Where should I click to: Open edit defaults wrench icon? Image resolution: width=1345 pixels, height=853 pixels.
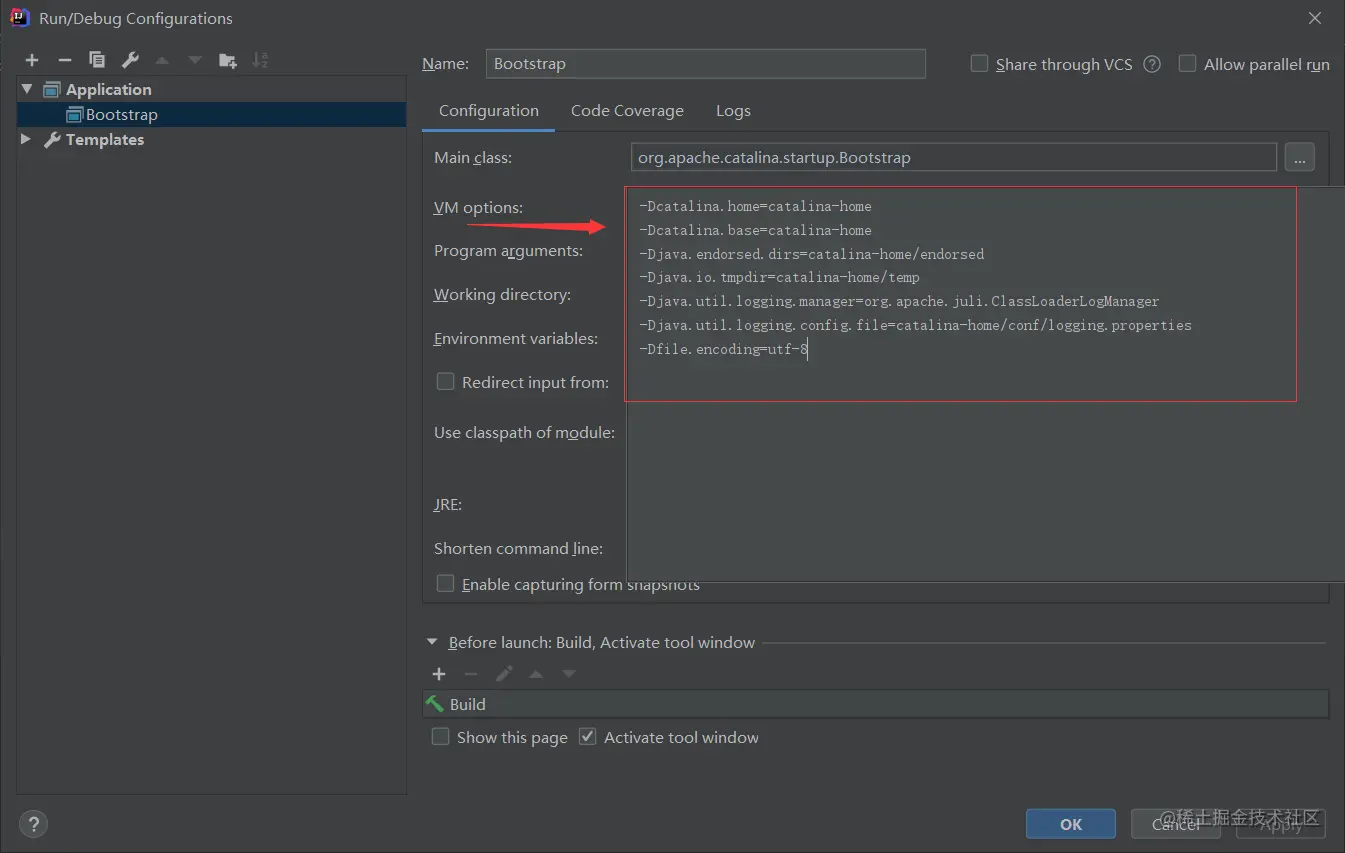click(x=130, y=60)
